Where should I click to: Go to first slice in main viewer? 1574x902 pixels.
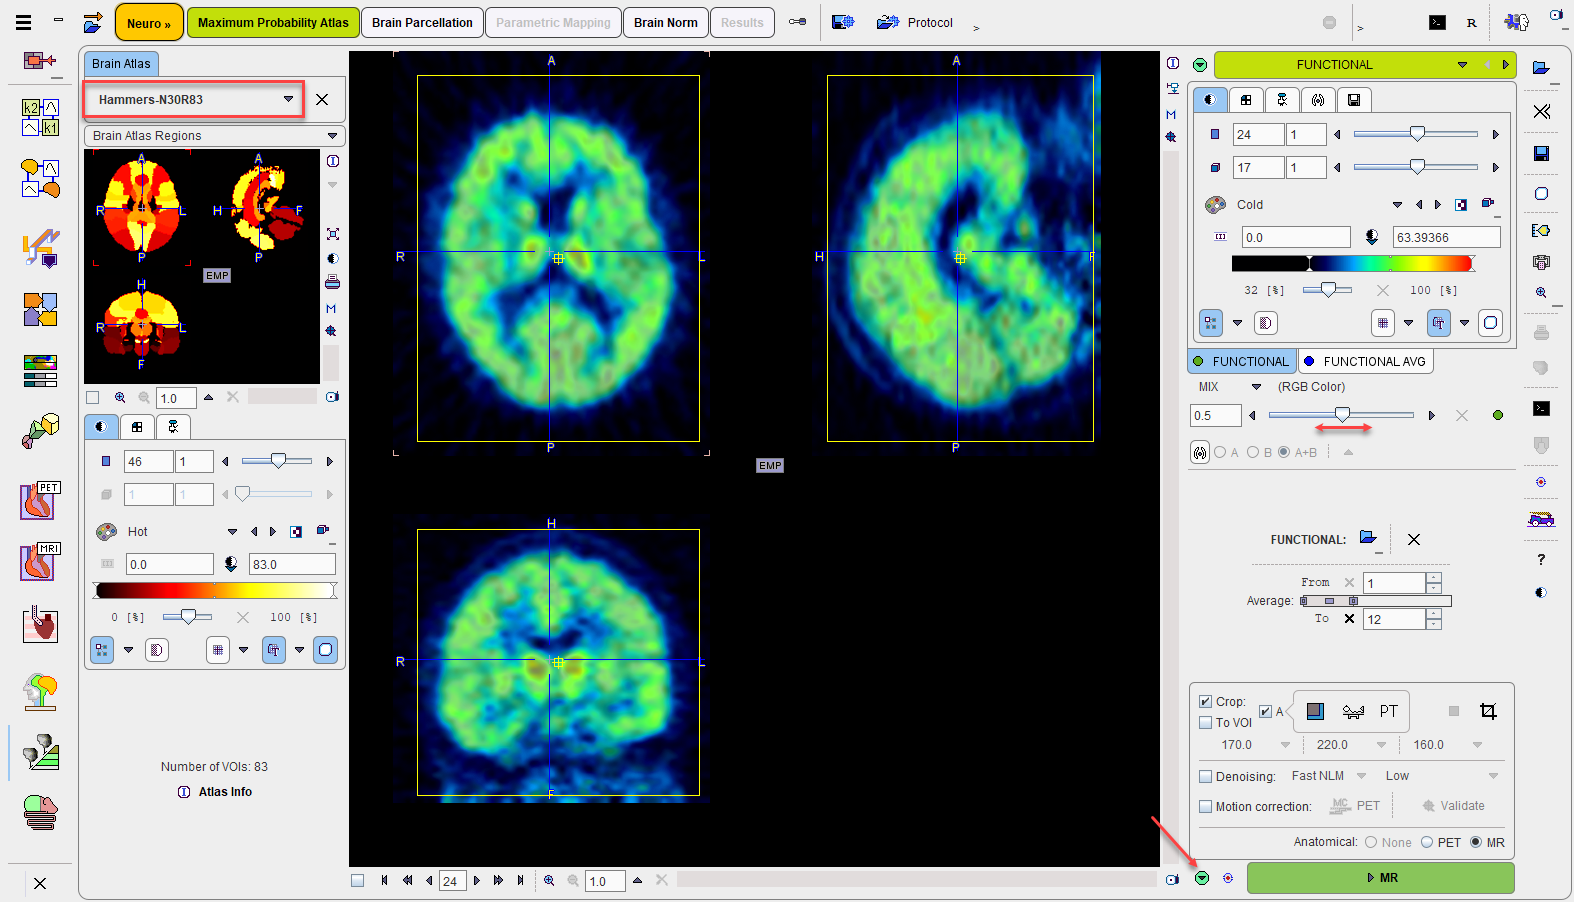click(x=384, y=880)
